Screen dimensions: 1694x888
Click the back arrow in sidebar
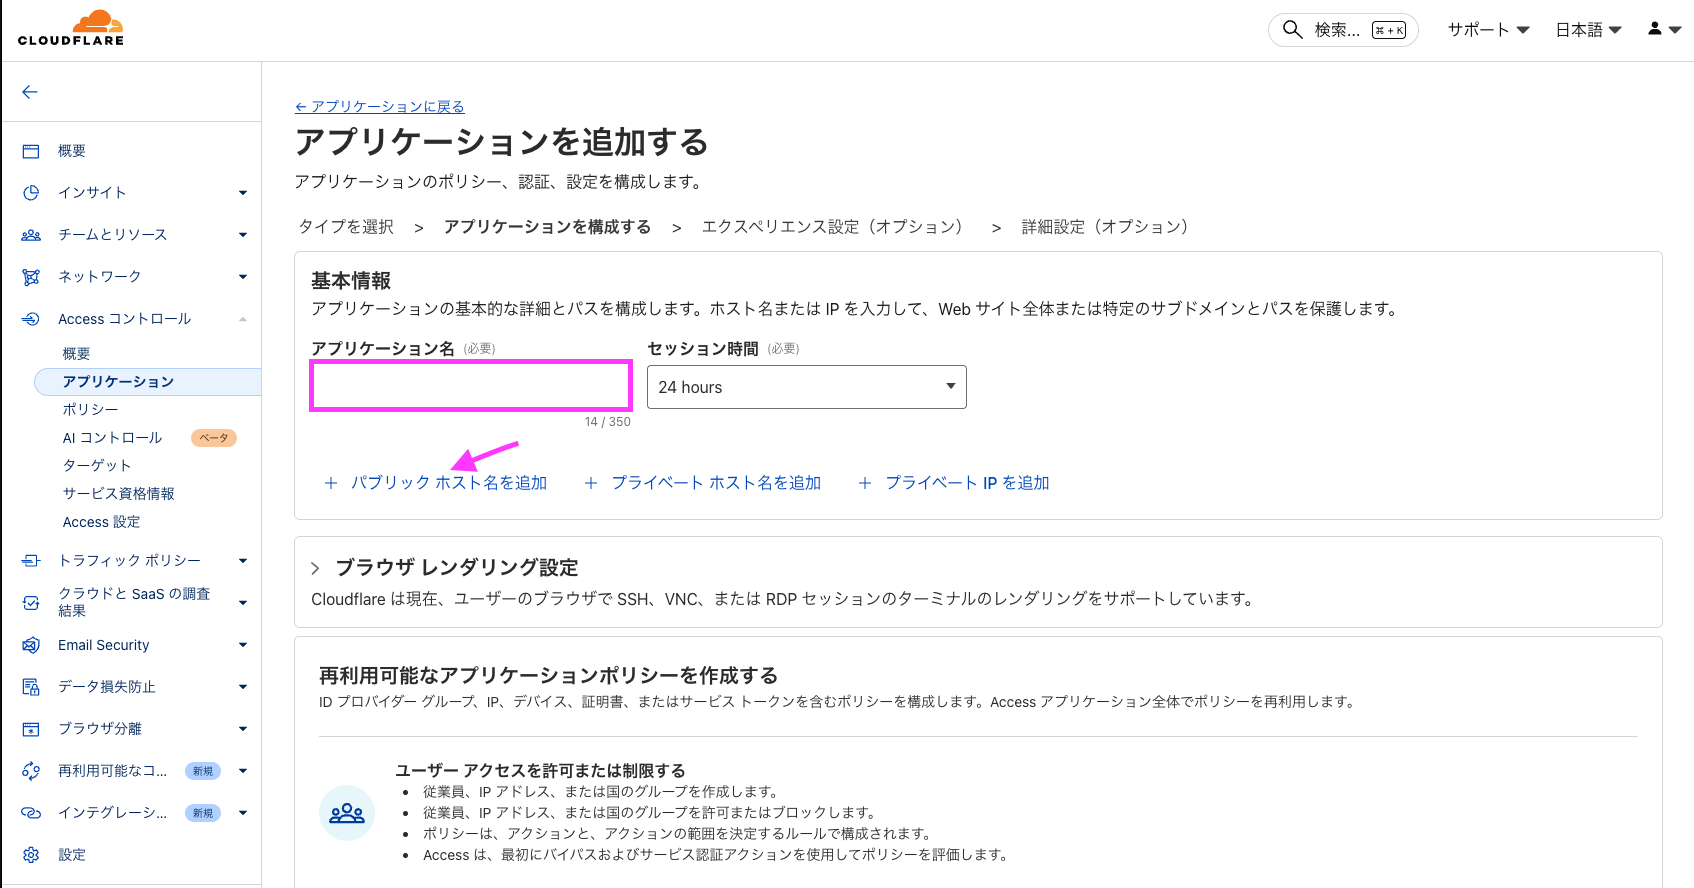(x=30, y=92)
